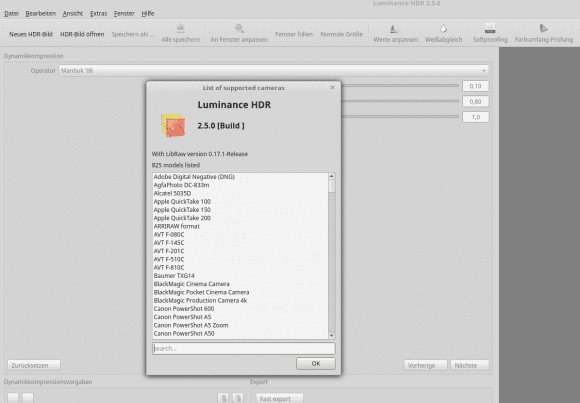Click the Alle speichern toolbar icon

click(181, 28)
